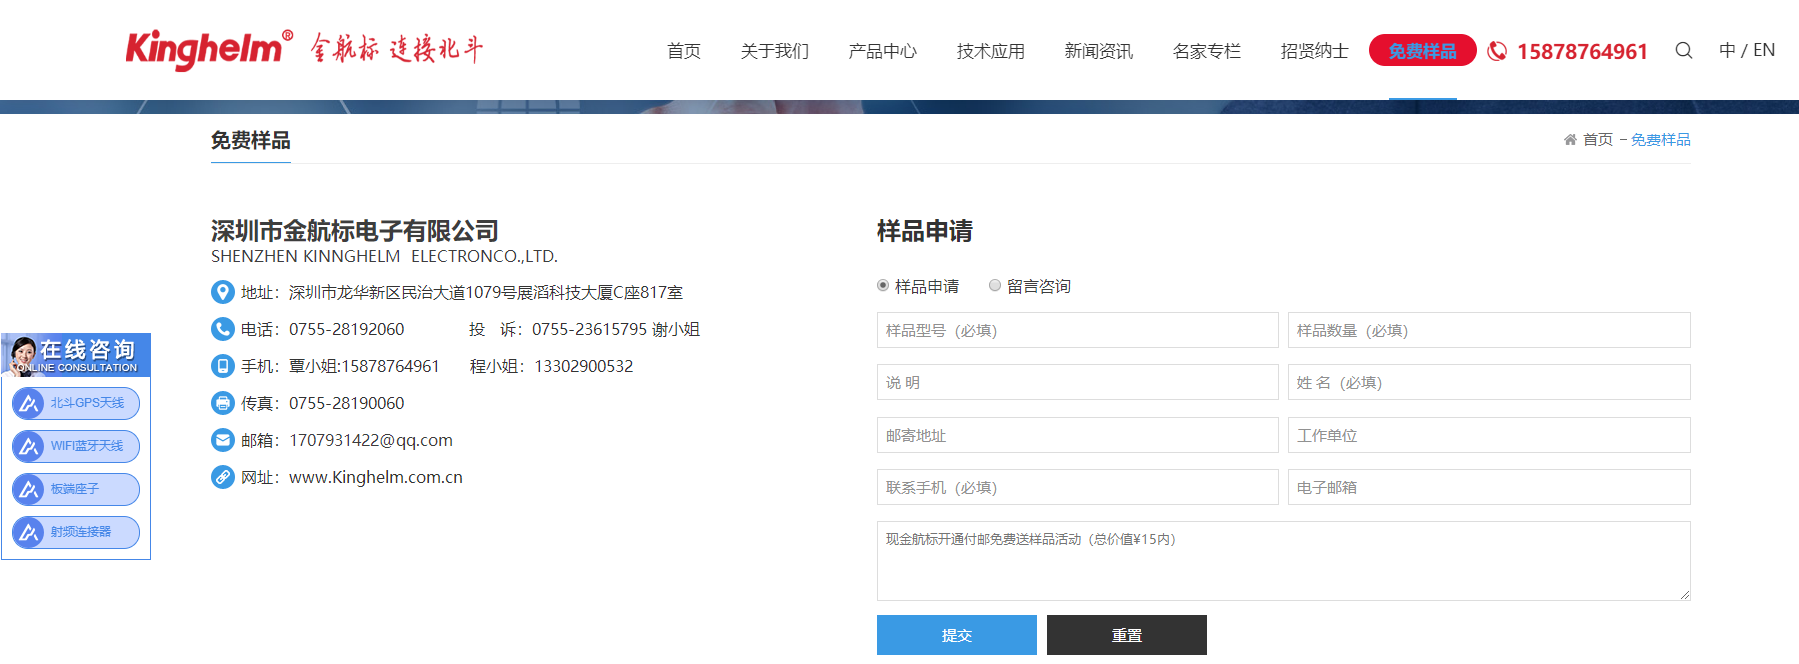Open 关于我们 menu item

pos(774,51)
